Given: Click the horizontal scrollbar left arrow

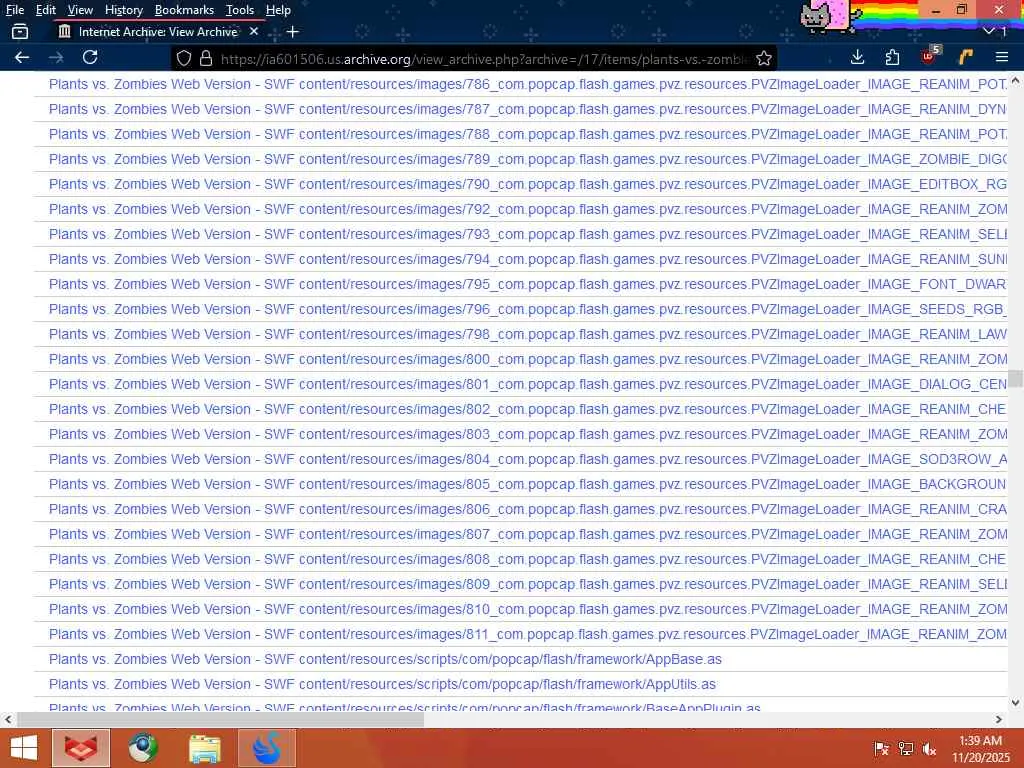Looking at the screenshot, I should point(8,720).
